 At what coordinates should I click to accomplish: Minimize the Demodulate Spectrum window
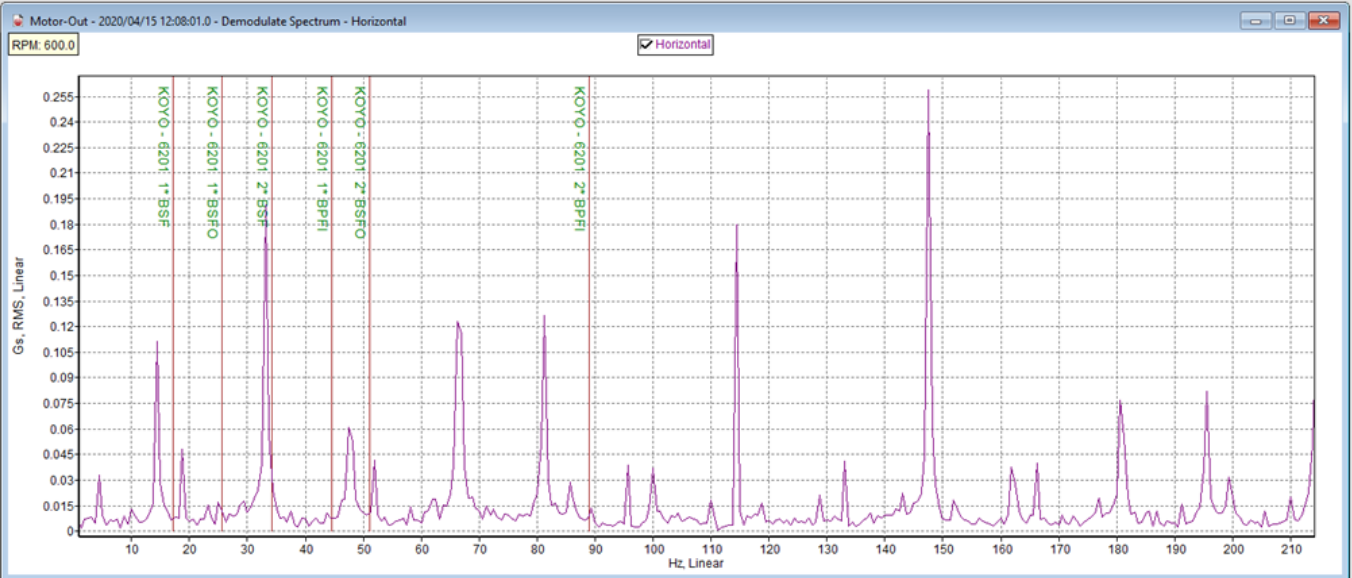(1255, 20)
